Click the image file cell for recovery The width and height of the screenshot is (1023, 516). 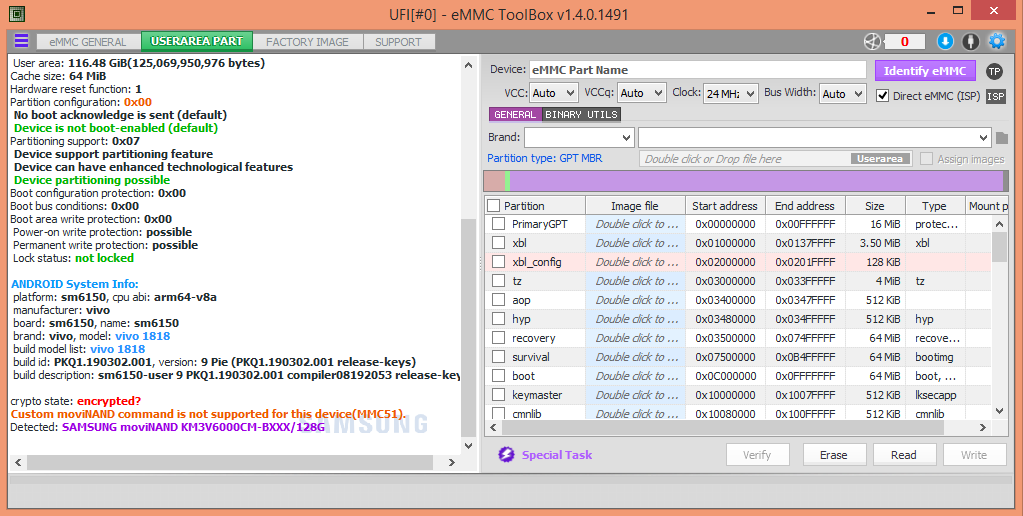pyautogui.click(x=635, y=338)
